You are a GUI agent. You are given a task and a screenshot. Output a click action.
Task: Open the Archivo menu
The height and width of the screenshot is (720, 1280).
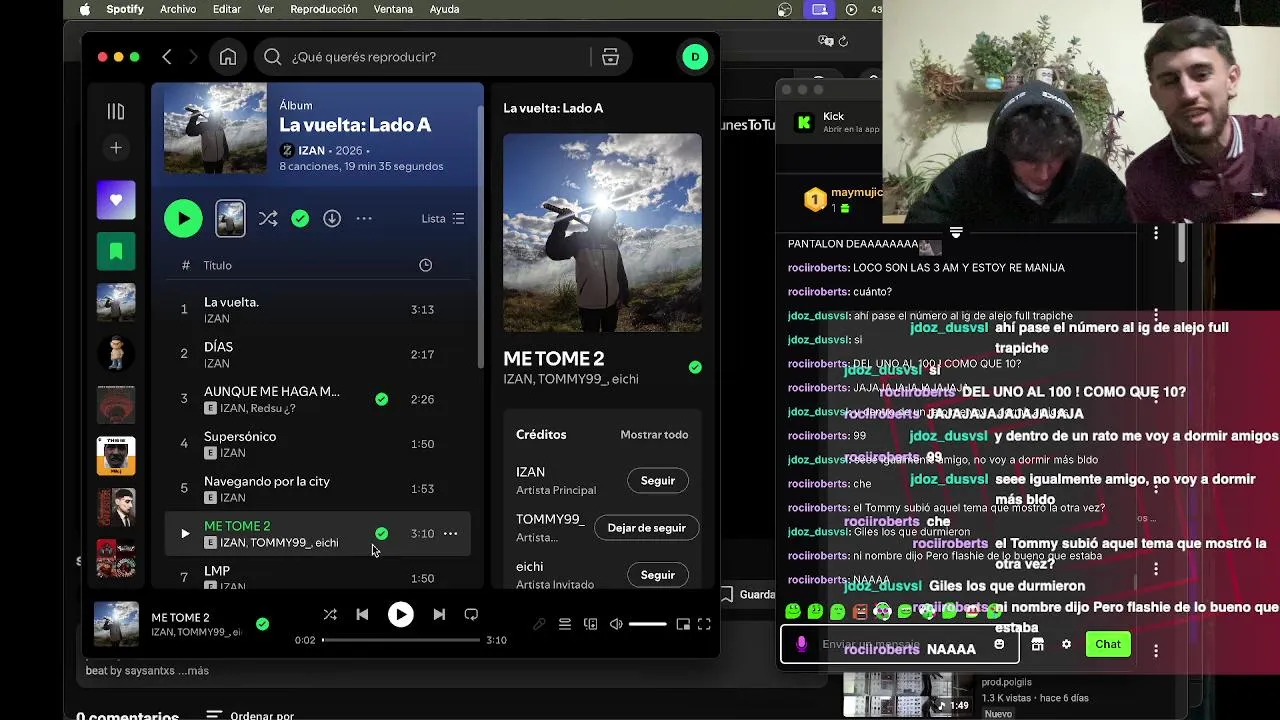178,9
